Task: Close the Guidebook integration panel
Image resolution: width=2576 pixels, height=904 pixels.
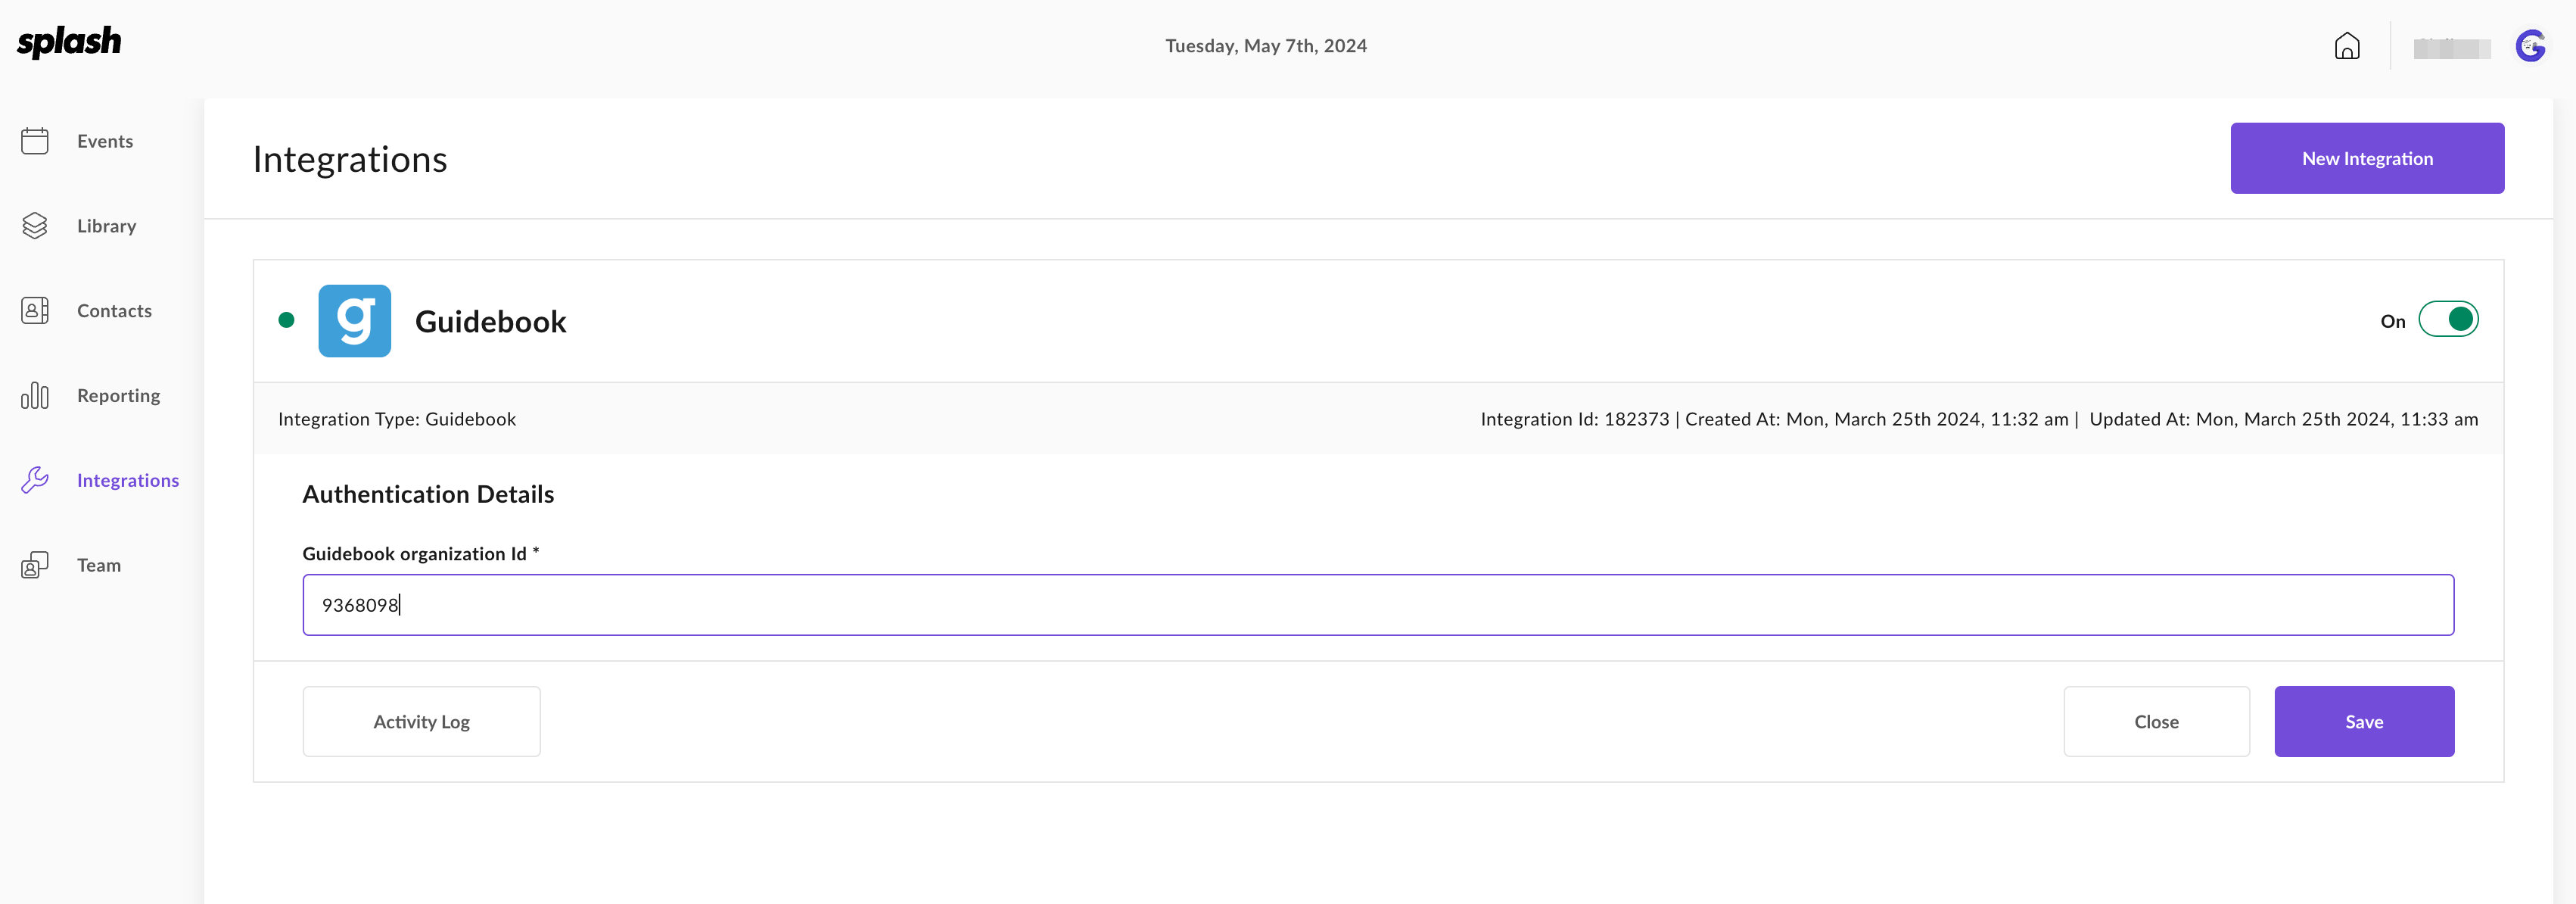Action: tap(2156, 721)
